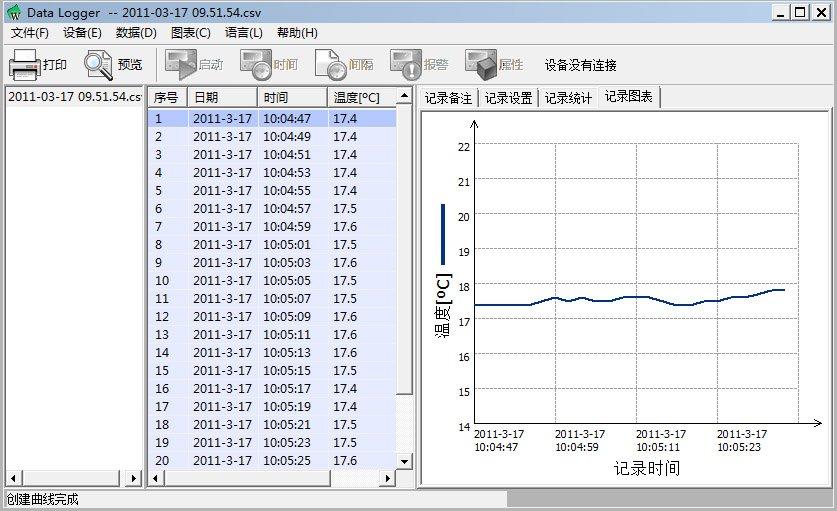Click chart x-axis label 10:05:23
This screenshot has width=837, height=511.
[x=739, y=447]
